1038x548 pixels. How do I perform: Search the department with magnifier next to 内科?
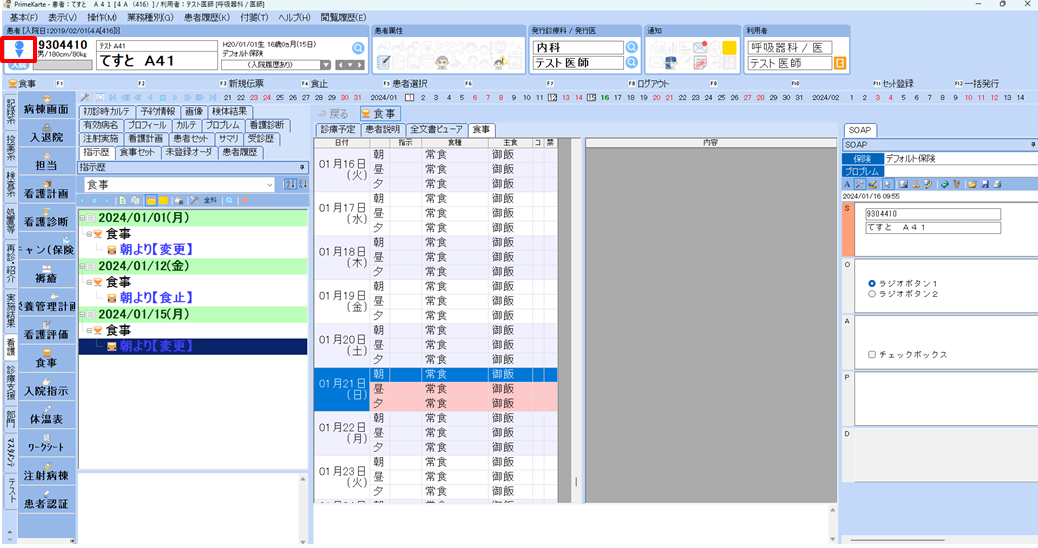click(x=632, y=47)
